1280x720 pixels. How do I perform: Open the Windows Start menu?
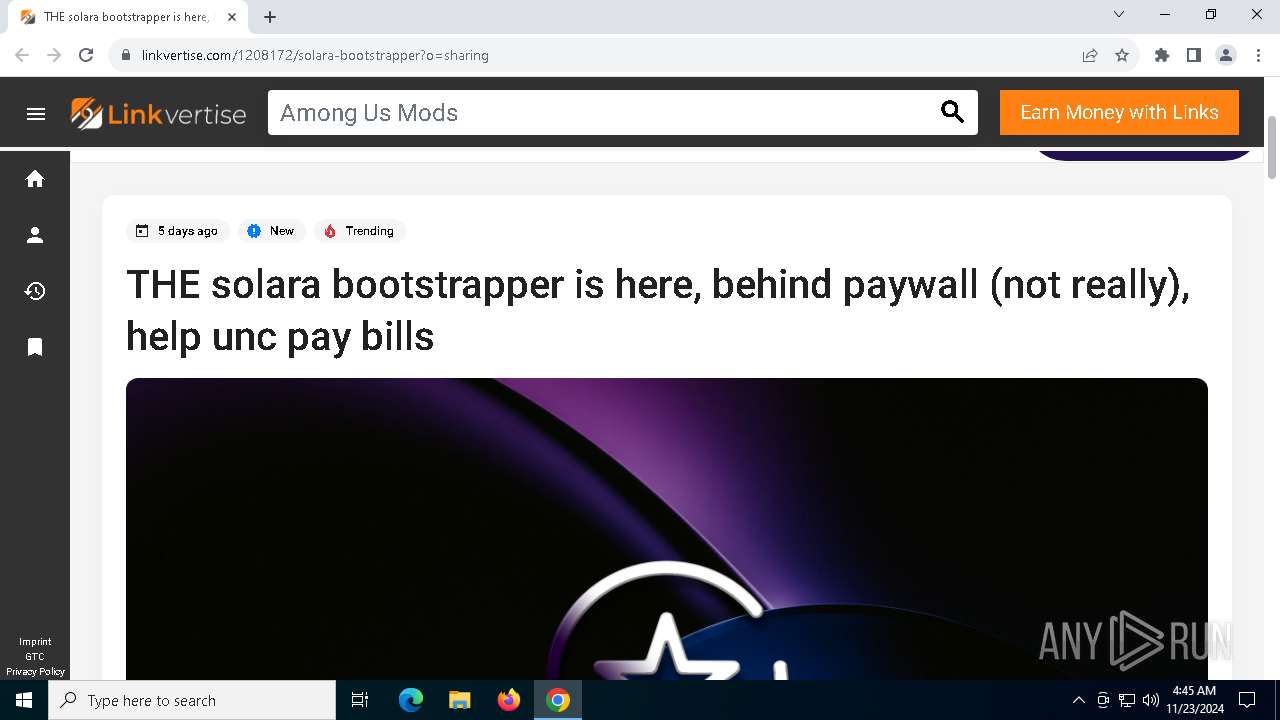(24, 700)
